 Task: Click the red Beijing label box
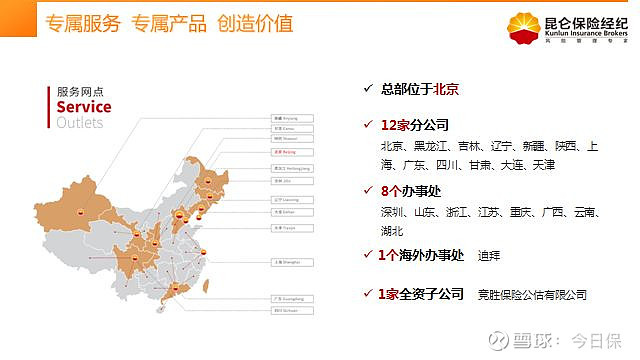(x=292, y=152)
